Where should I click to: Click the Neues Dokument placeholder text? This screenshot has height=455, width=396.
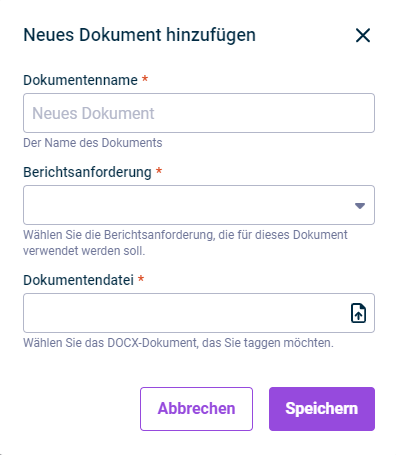[93, 113]
